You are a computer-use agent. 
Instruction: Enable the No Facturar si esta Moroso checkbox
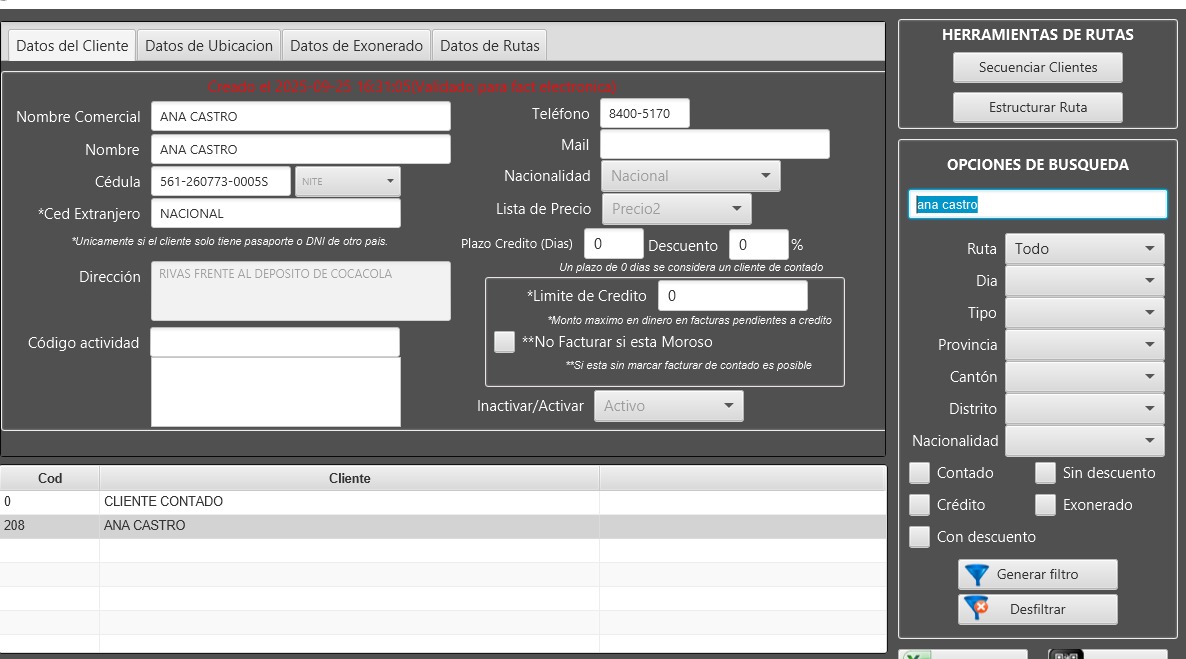505,342
